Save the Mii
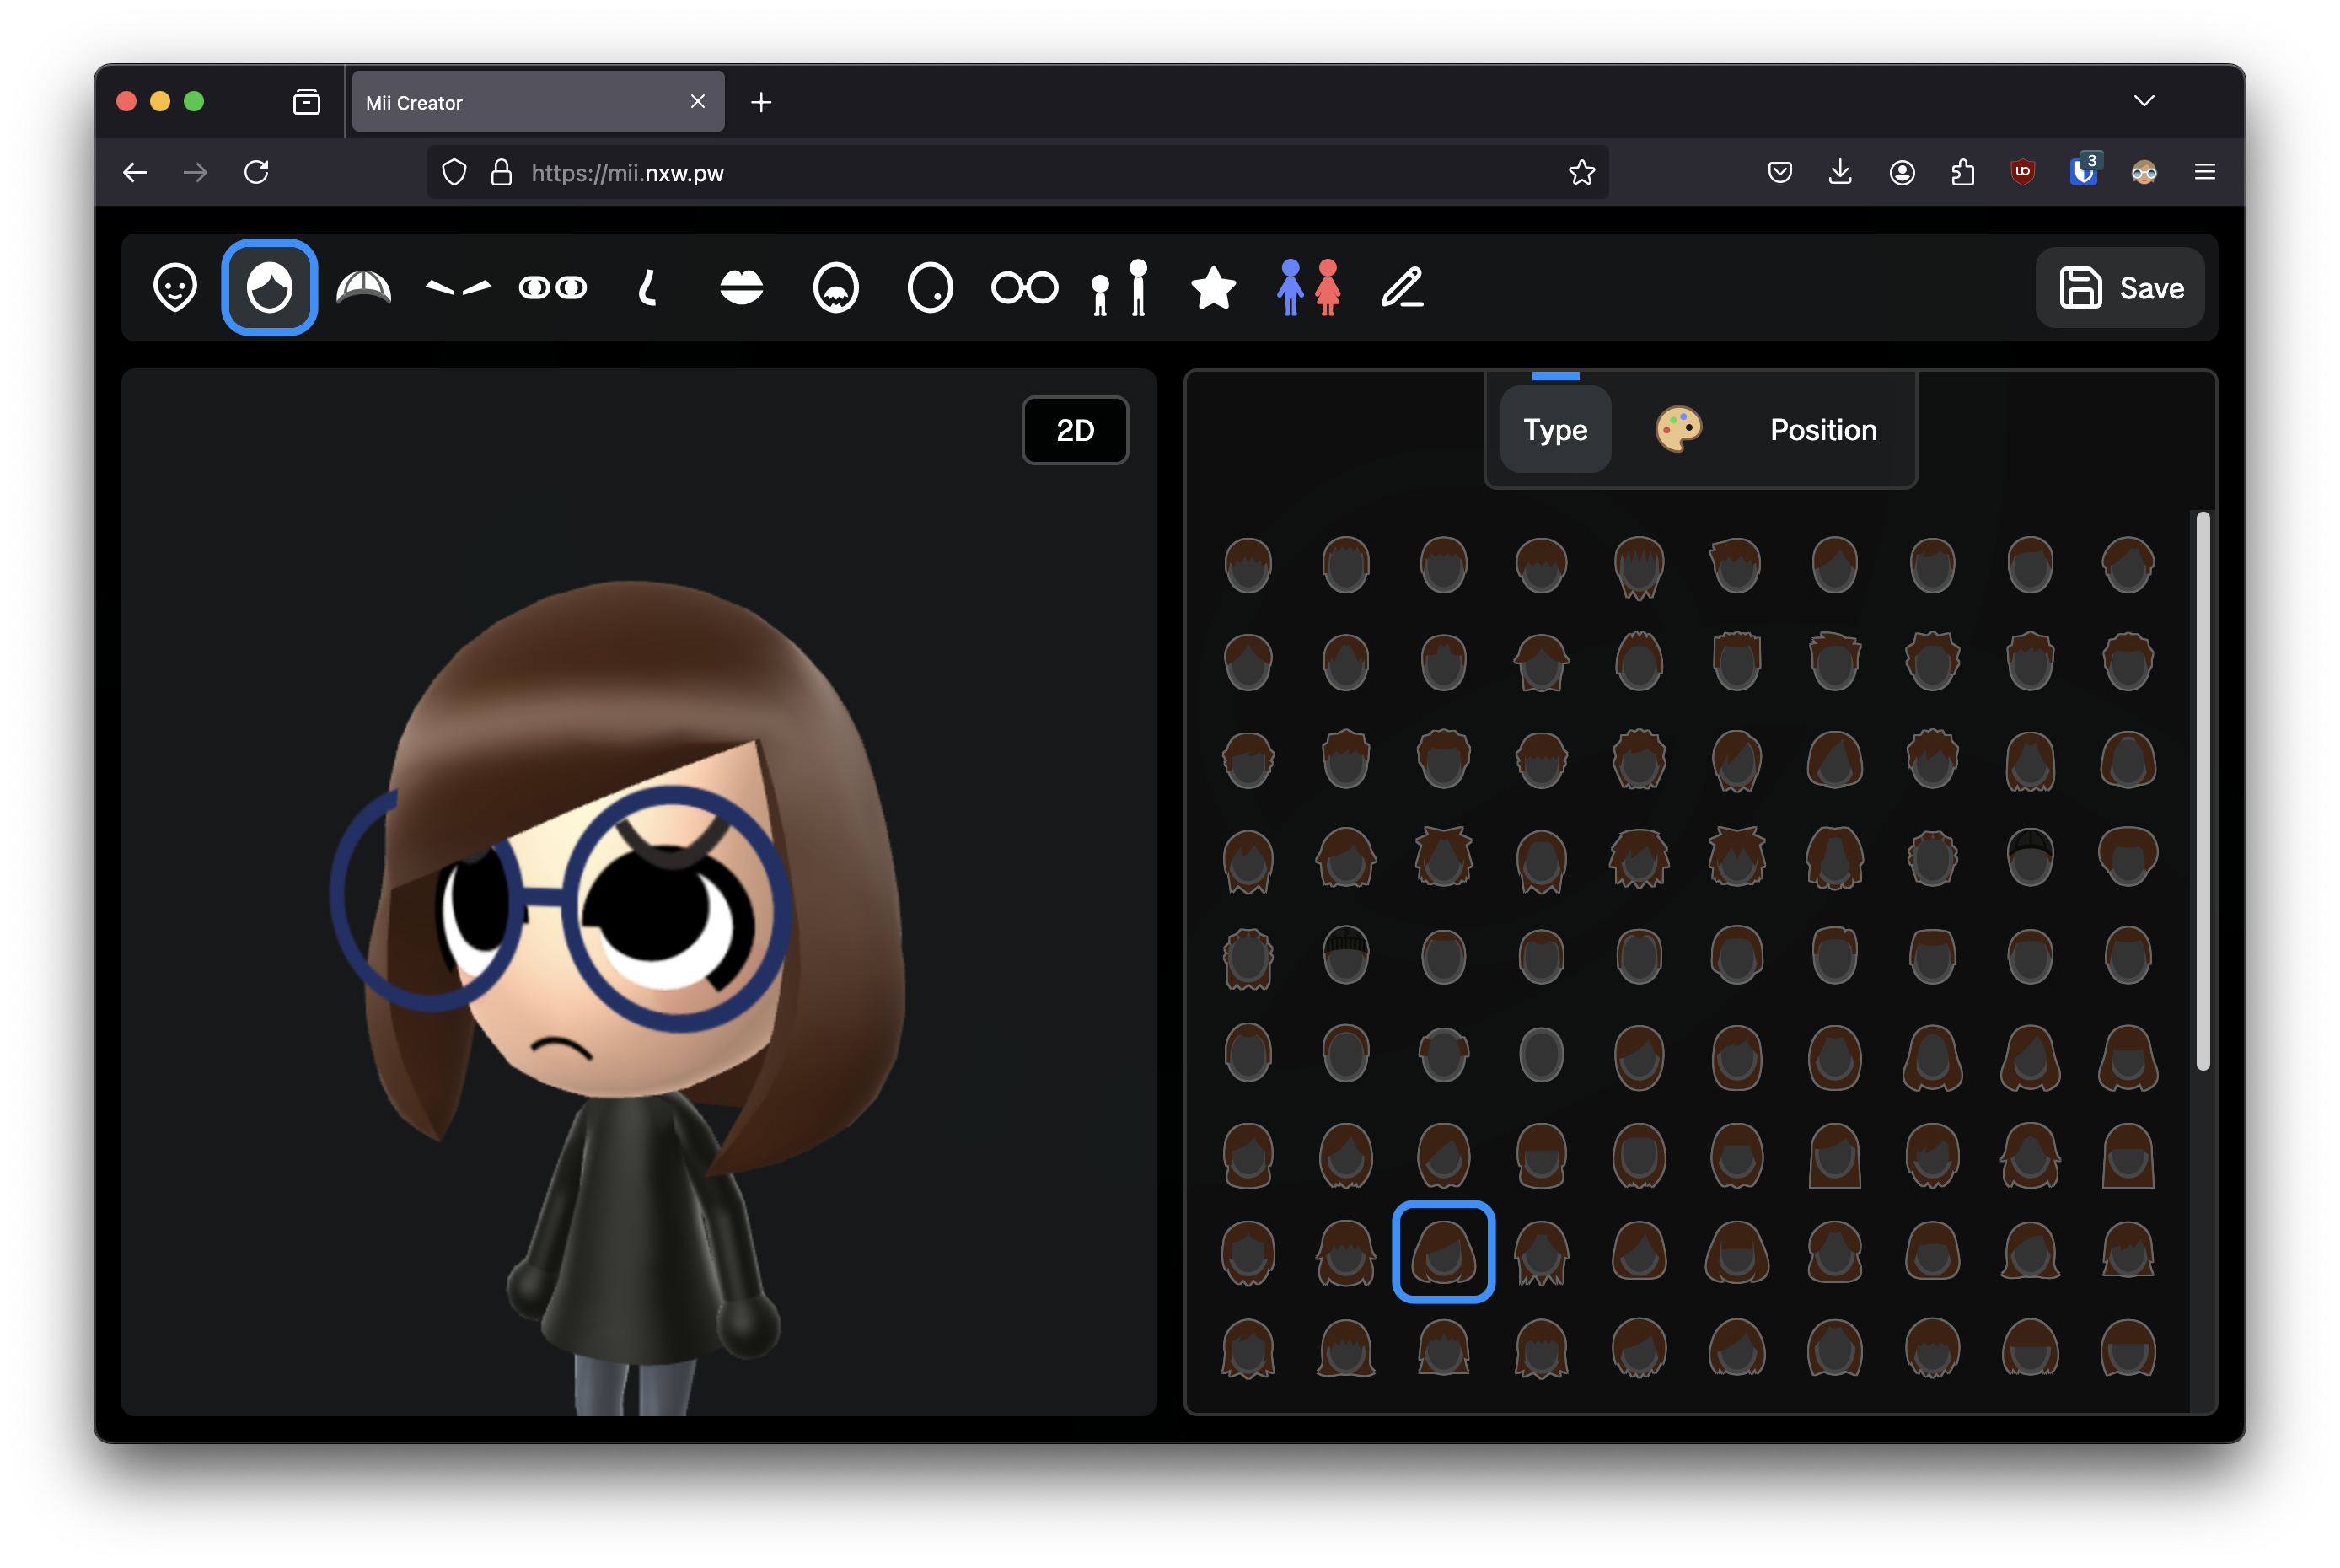2340x1568 pixels. coord(2120,288)
